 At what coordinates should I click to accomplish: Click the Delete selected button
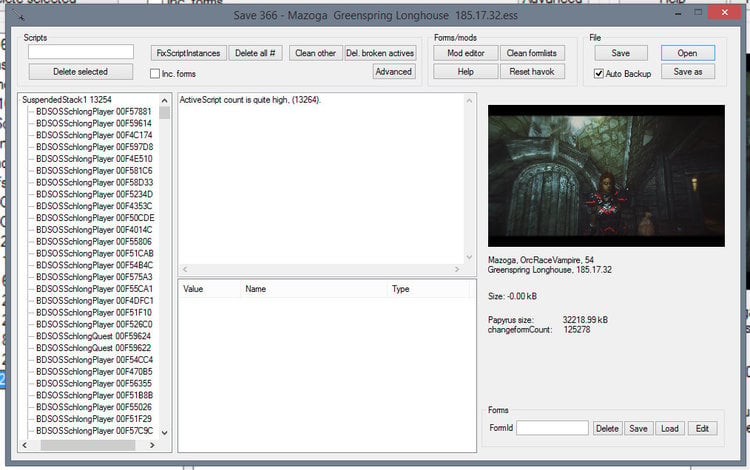pyautogui.click(x=80, y=72)
